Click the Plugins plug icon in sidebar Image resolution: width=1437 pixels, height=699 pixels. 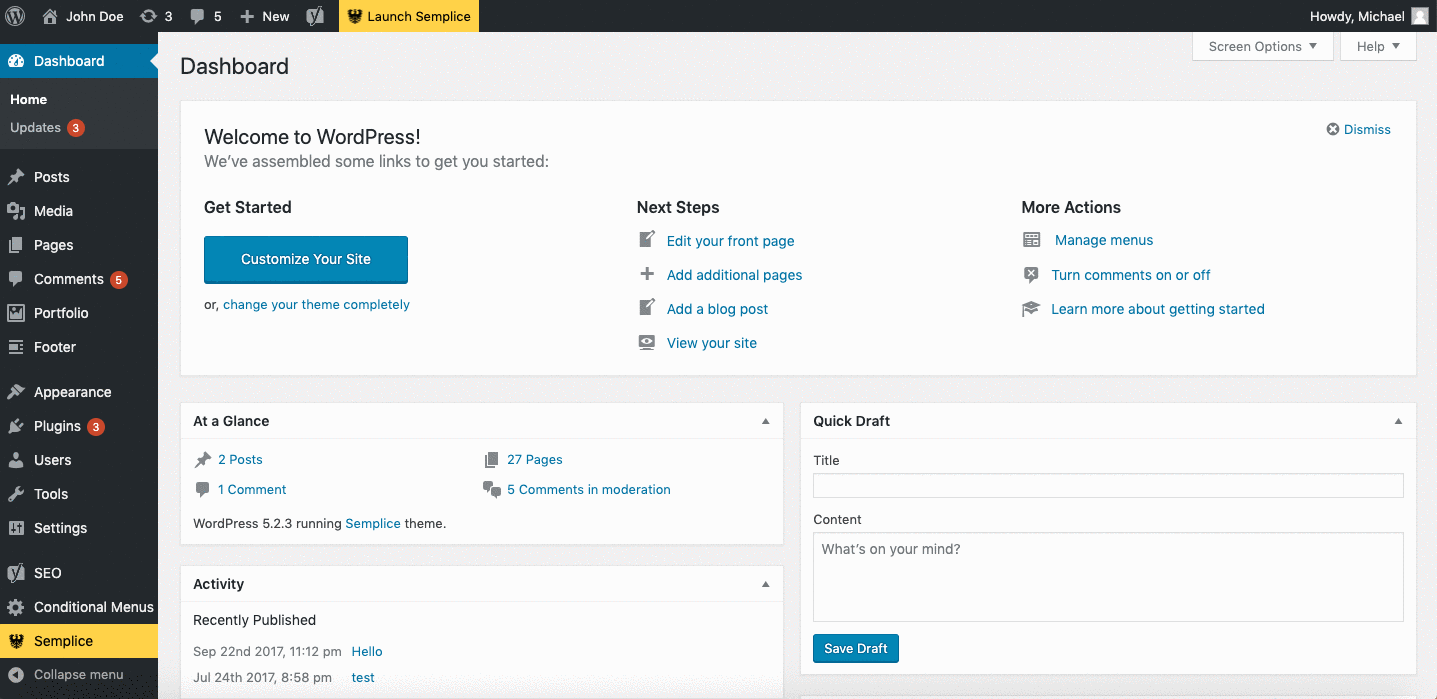coord(16,426)
